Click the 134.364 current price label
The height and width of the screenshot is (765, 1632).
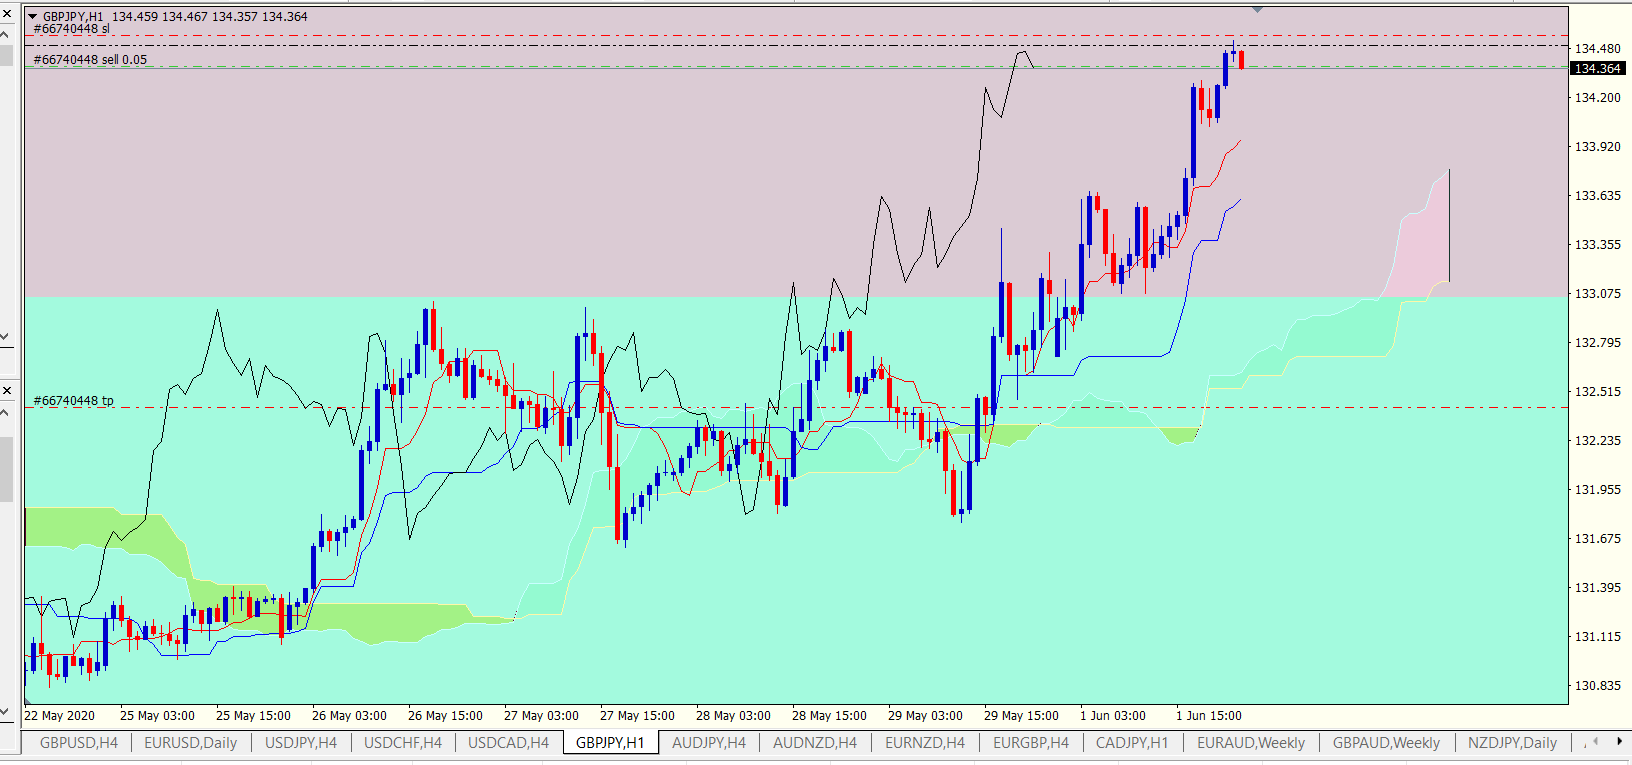click(x=1597, y=69)
